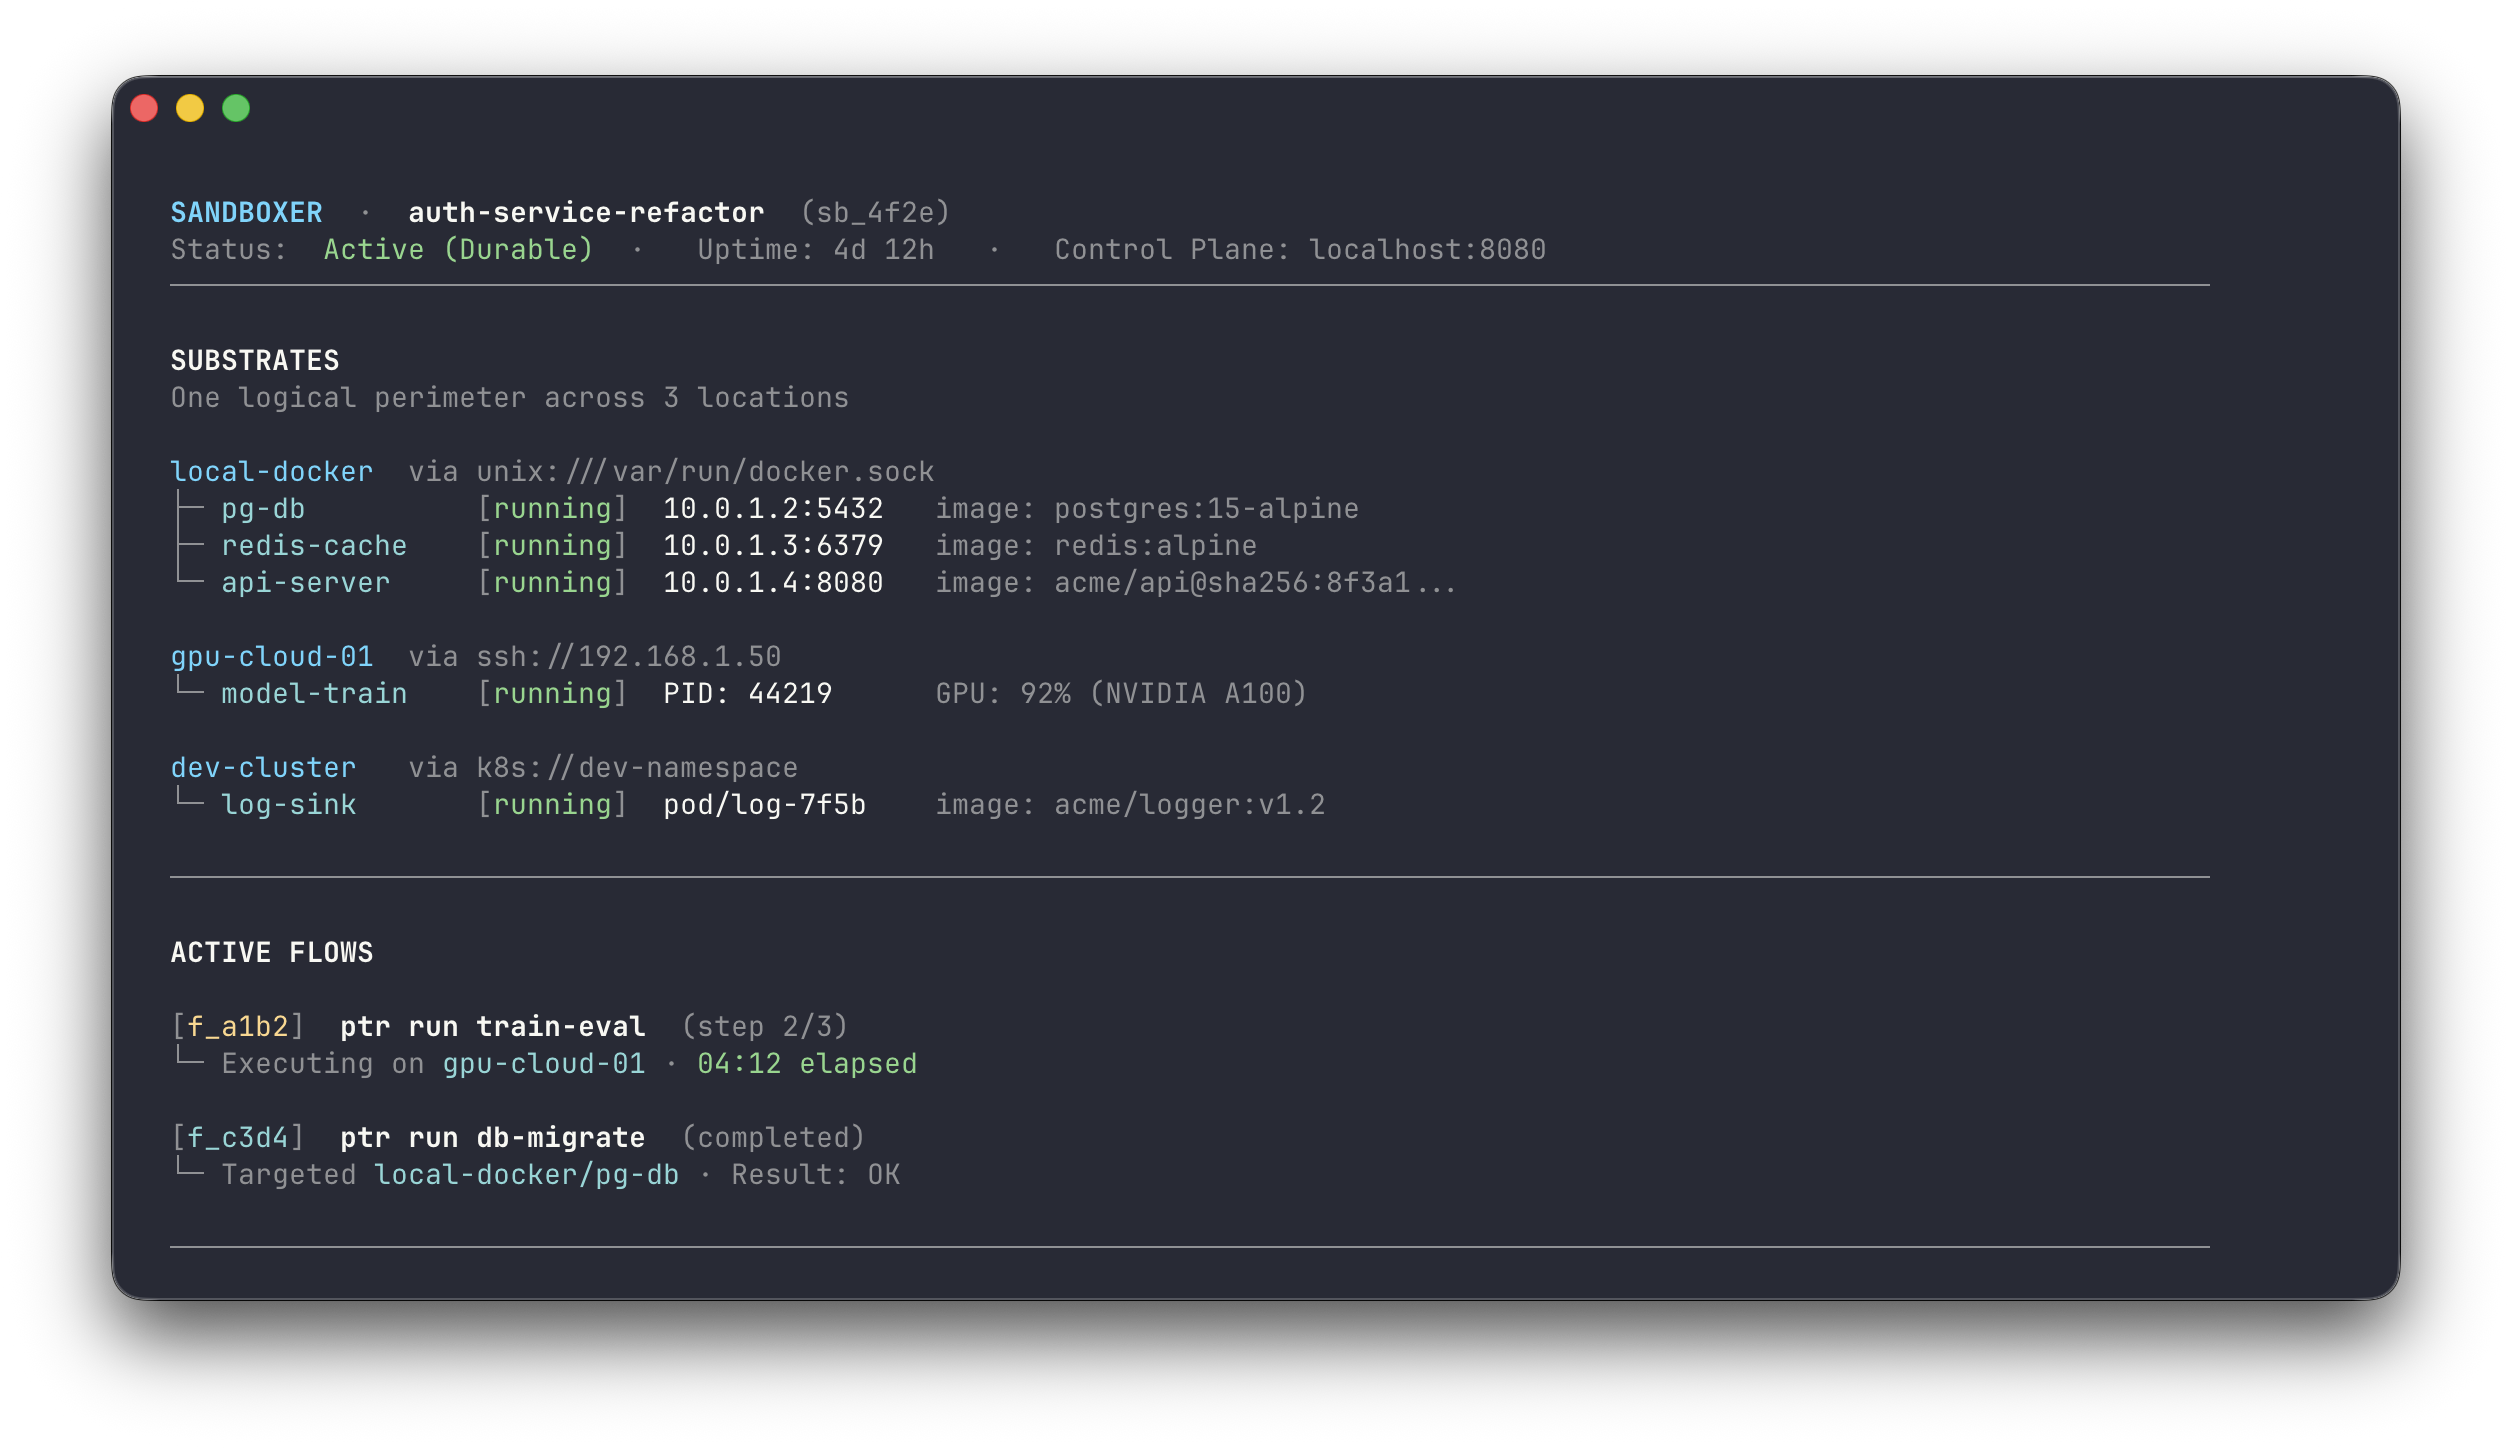
Task: Select the api-server container row
Action: click(814, 582)
